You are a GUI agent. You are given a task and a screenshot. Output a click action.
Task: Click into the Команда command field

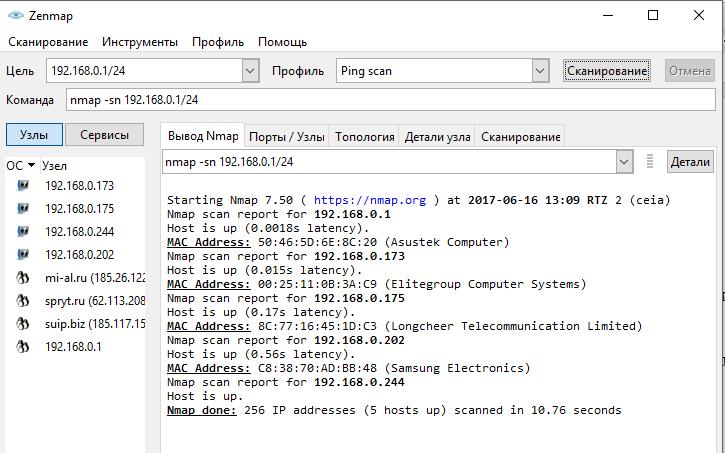(390, 100)
